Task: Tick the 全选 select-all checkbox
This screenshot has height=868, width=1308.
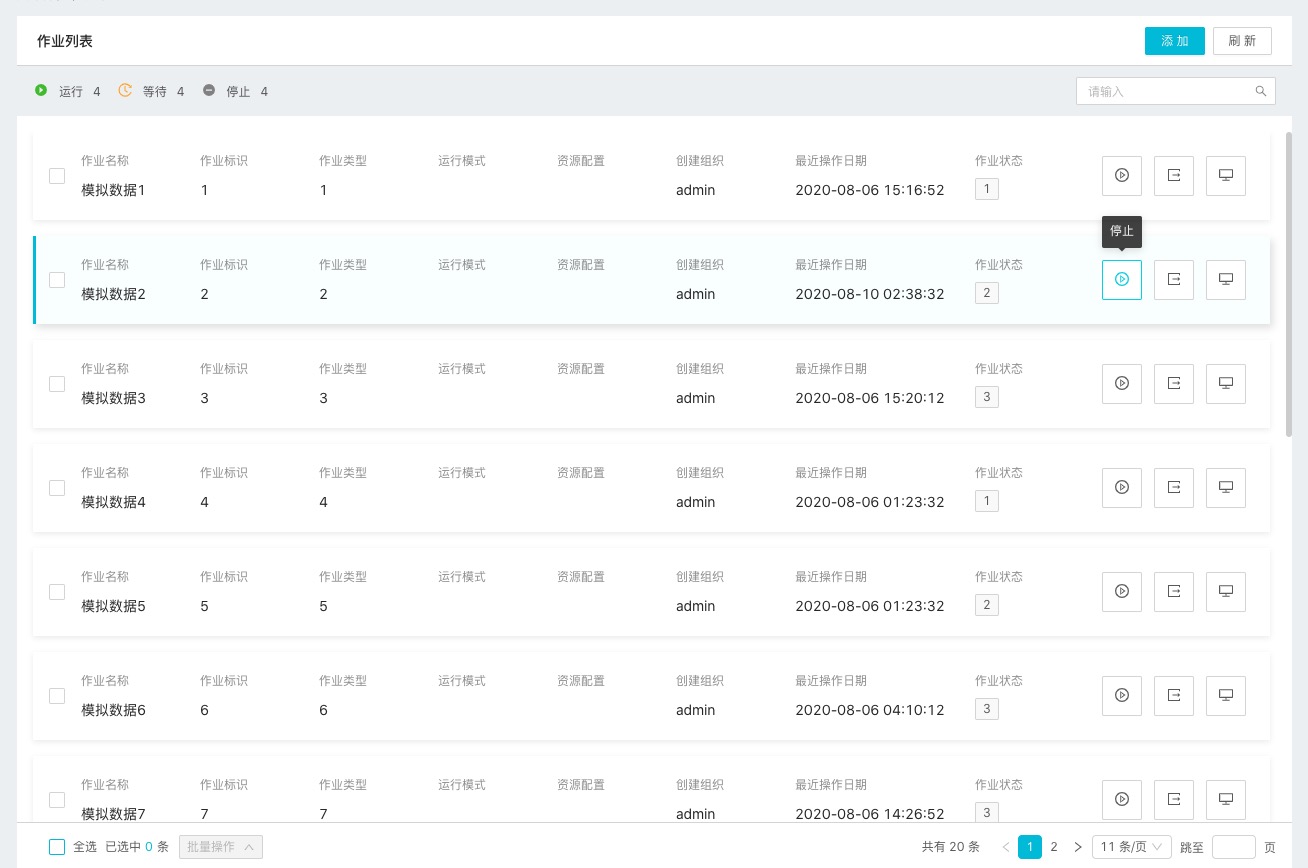Action: click(x=57, y=847)
